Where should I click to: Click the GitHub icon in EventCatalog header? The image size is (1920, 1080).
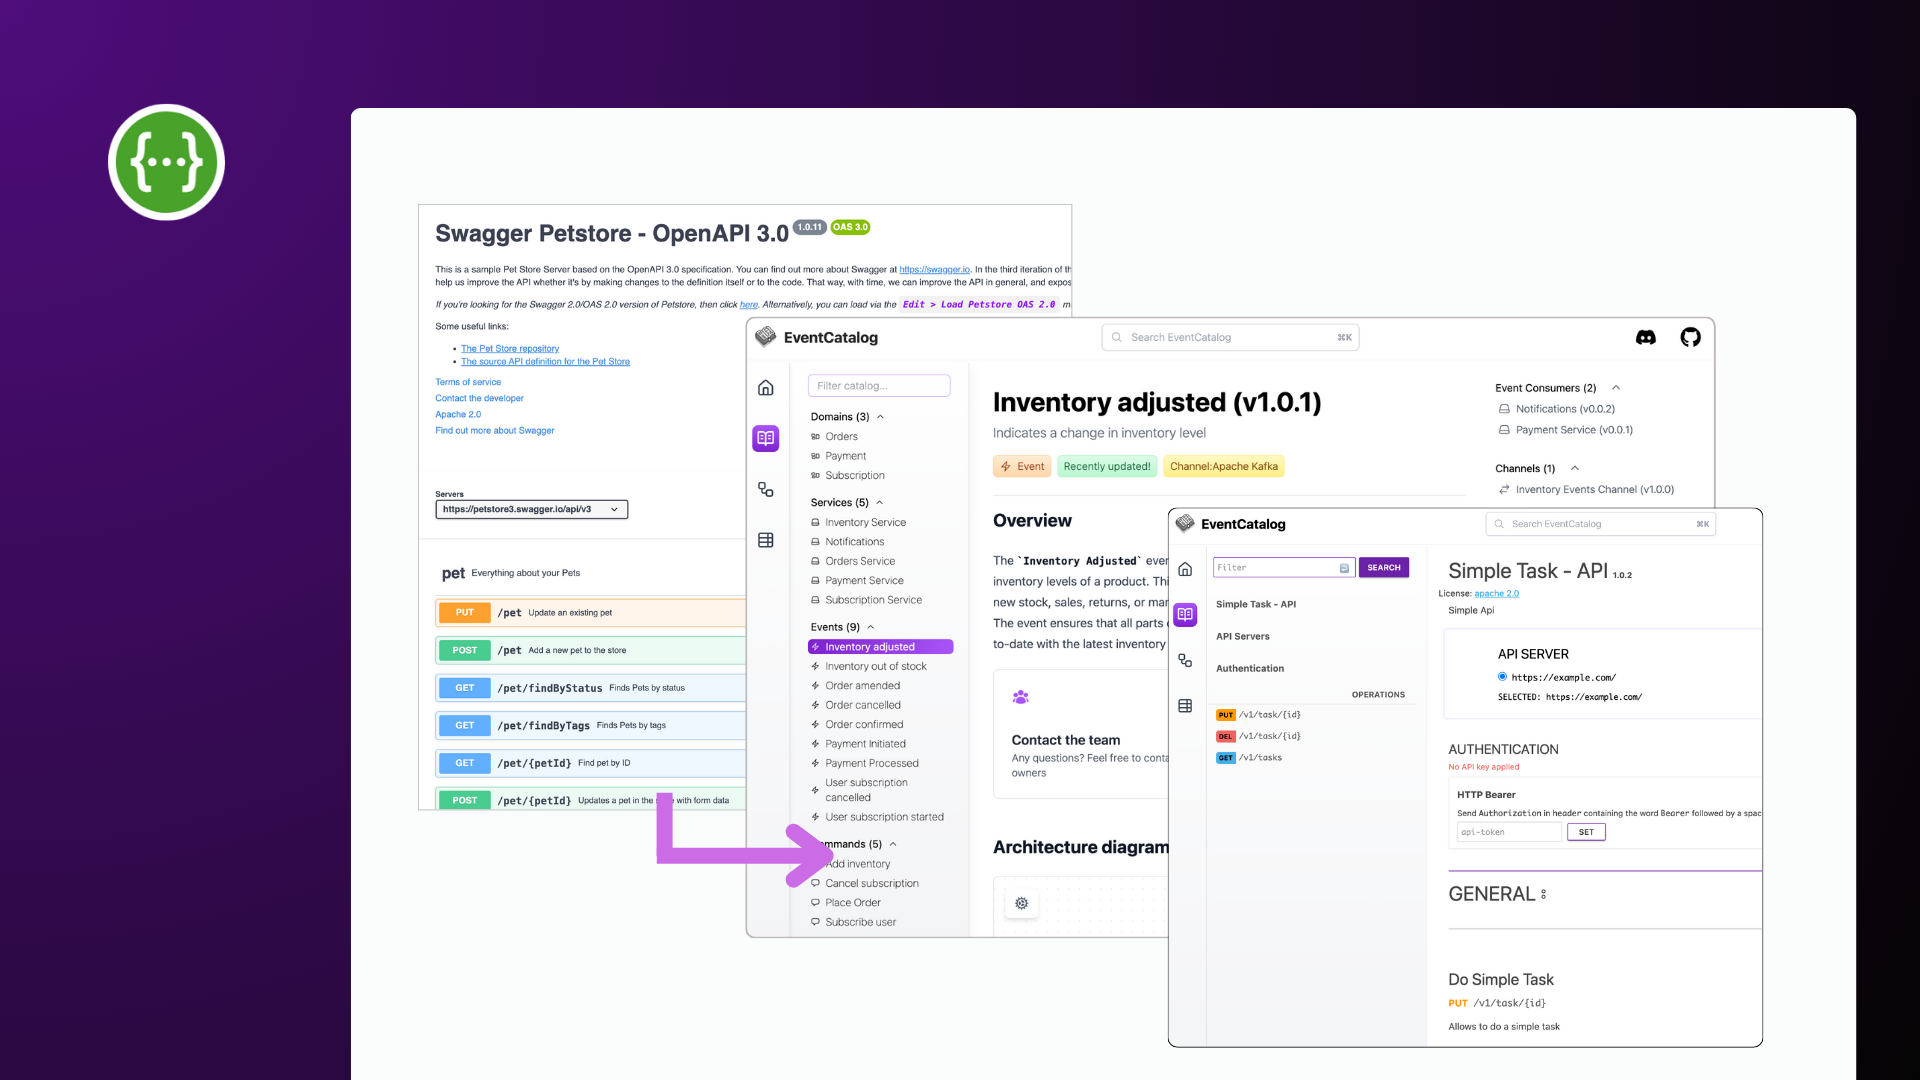[1691, 338]
